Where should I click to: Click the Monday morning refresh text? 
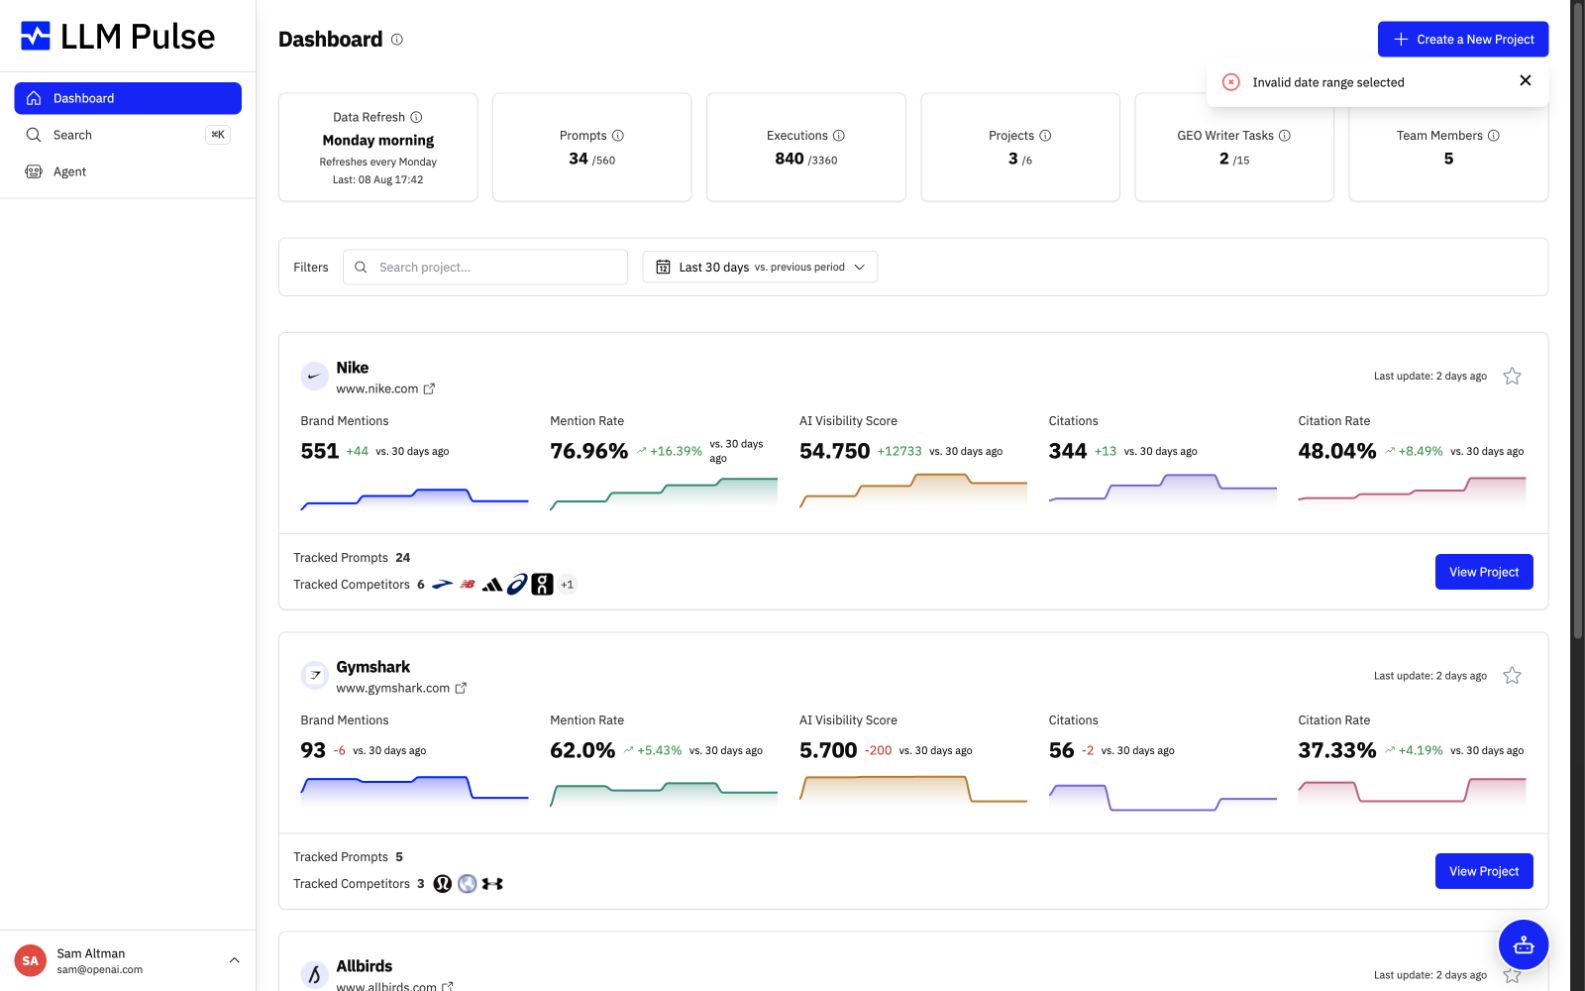click(x=378, y=140)
